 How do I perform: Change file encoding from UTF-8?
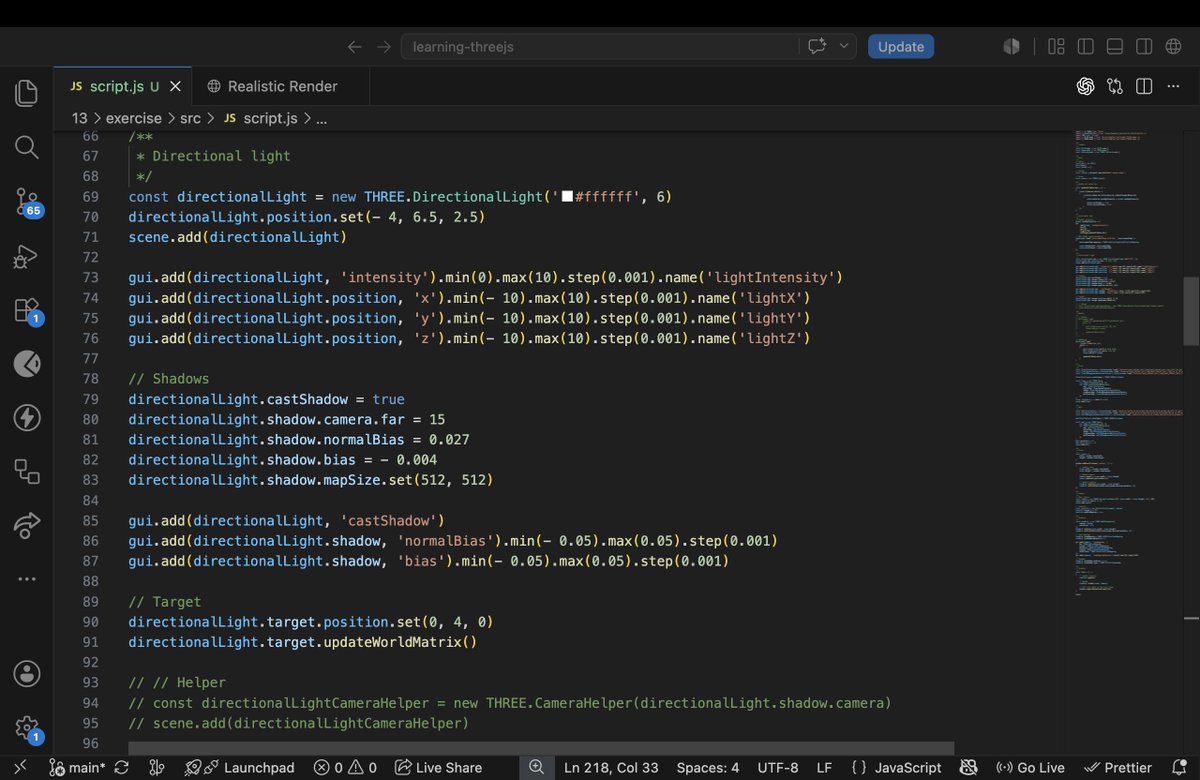click(777, 768)
